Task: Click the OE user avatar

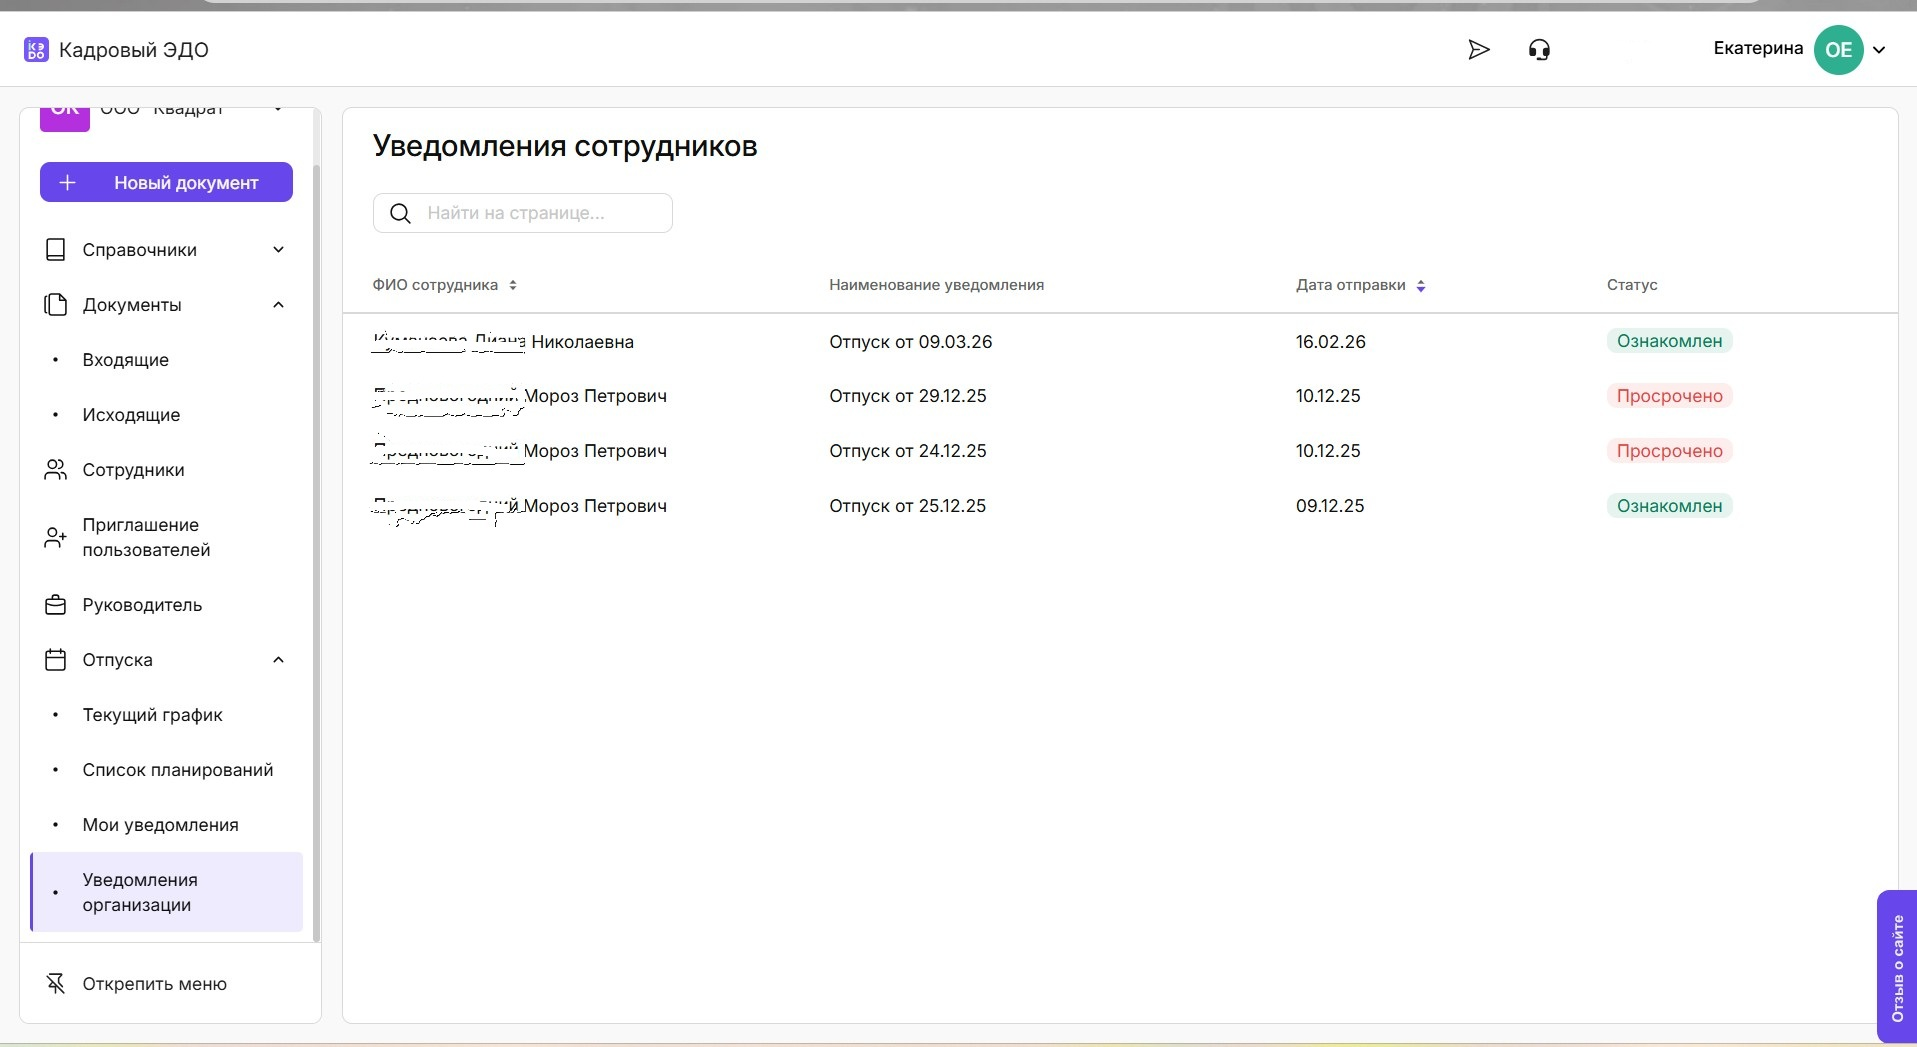Action: tap(1838, 50)
